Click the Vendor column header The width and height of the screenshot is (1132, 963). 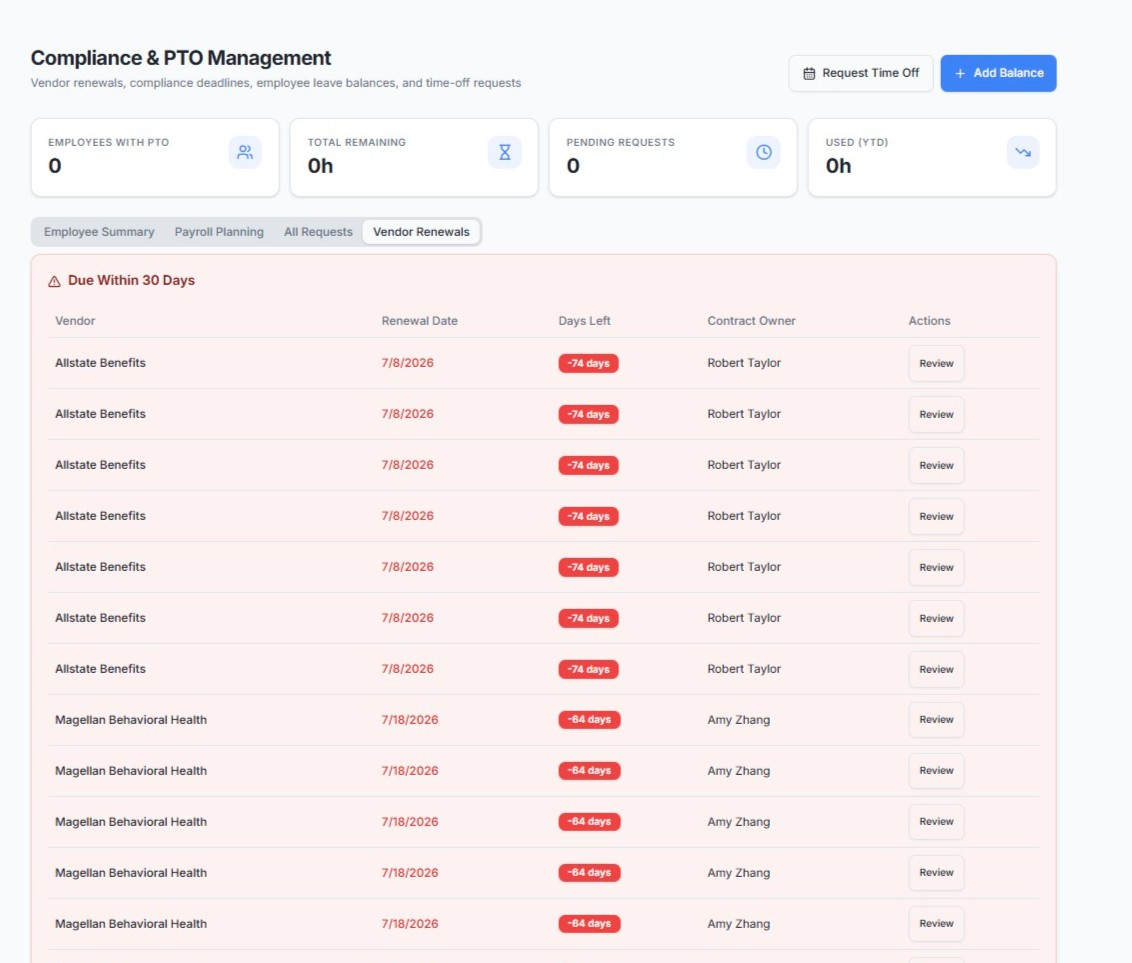pyautogui.click(x=75, y=321)
